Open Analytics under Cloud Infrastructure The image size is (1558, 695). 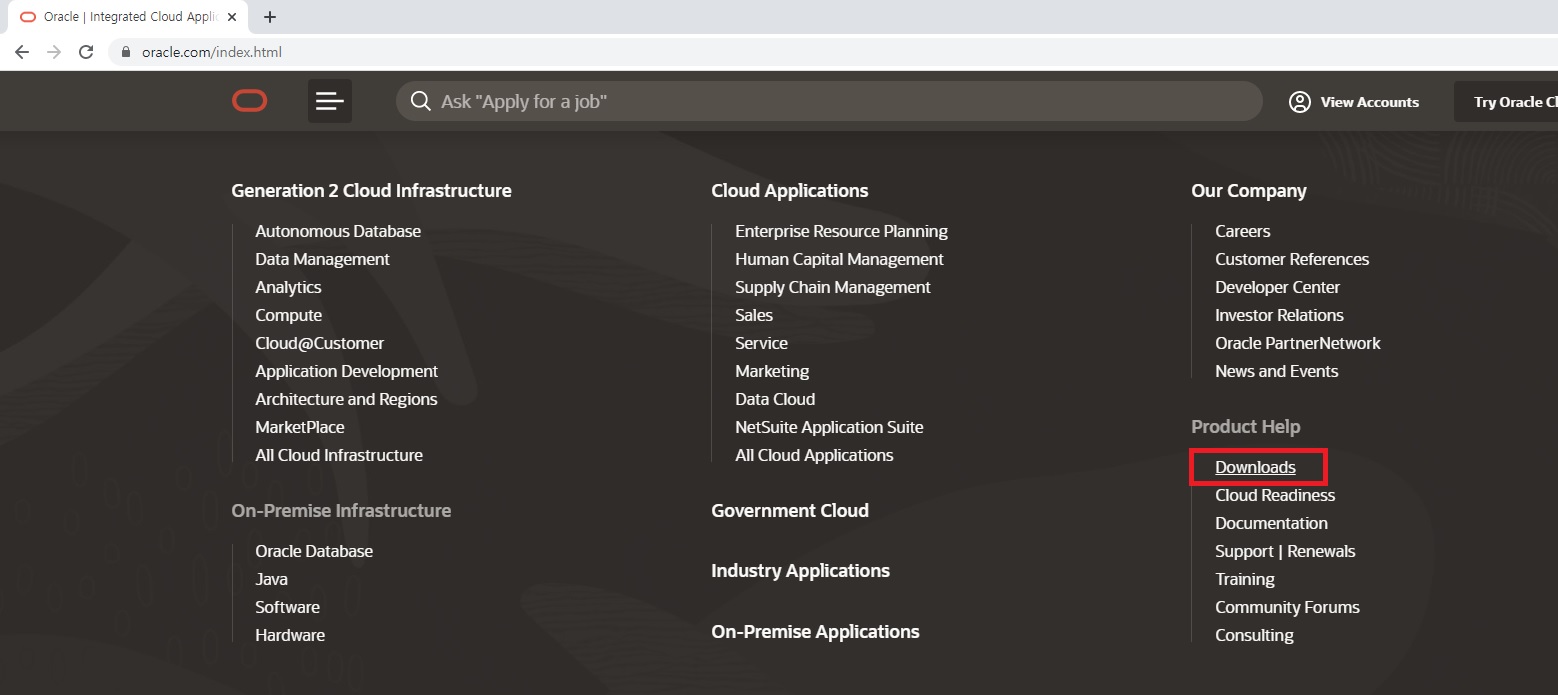288,287
